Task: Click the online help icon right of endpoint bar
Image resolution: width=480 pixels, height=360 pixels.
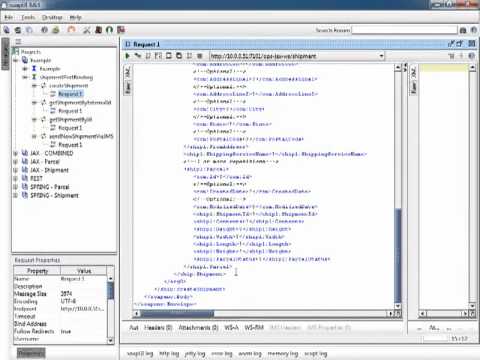Action: pos(472,56)
